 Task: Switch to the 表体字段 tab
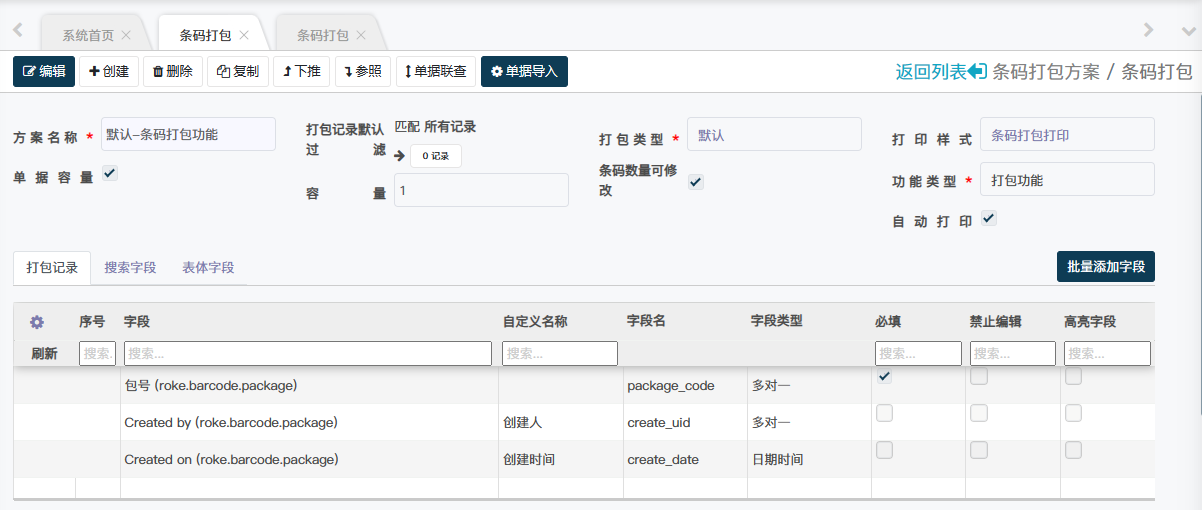coord(208,268)
